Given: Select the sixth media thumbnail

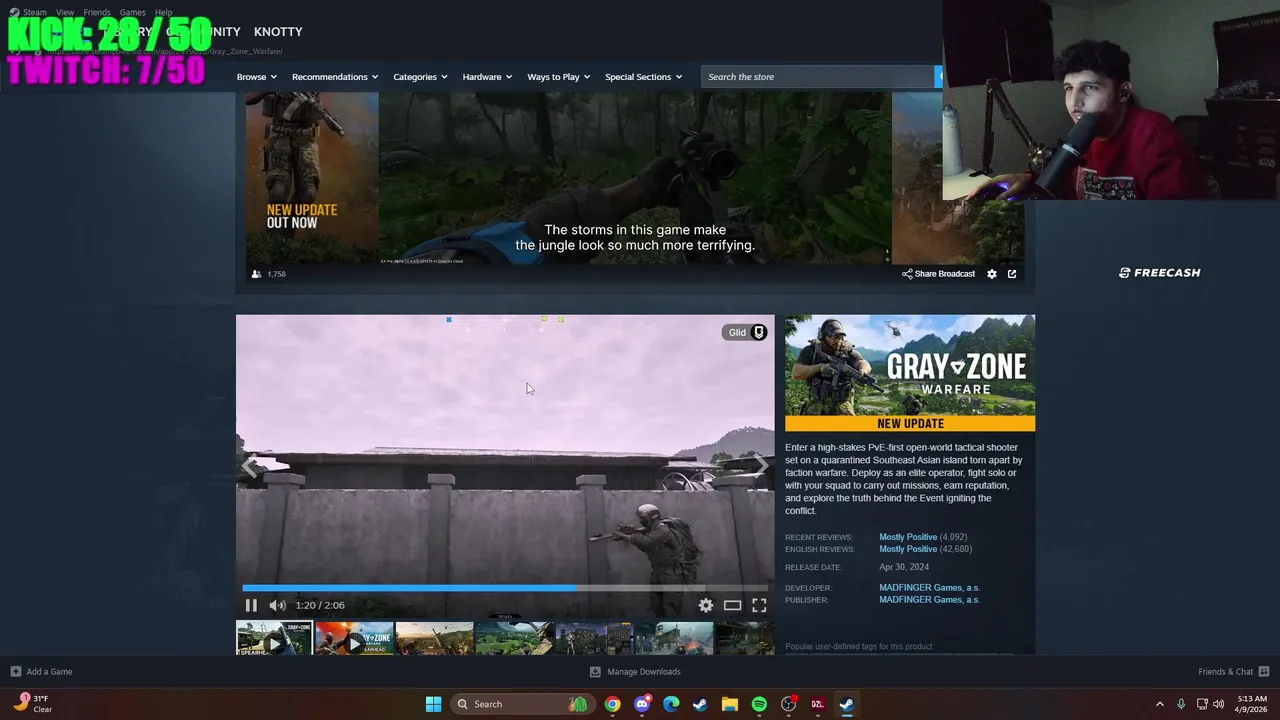Looking at the screenshot, I should [674, 638].
